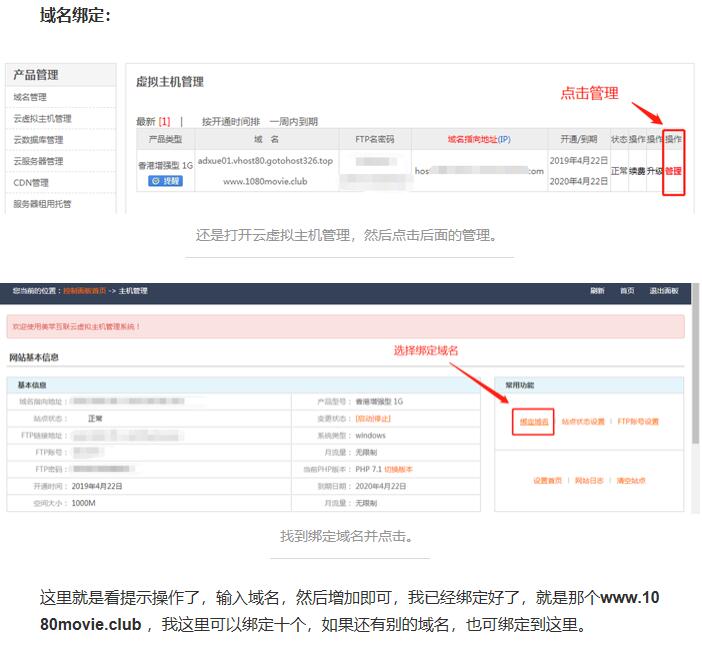Click 控制面板首页 breadcrumb link
The width and height of the screenshot is (702, 650).
(x=85, y=291)
